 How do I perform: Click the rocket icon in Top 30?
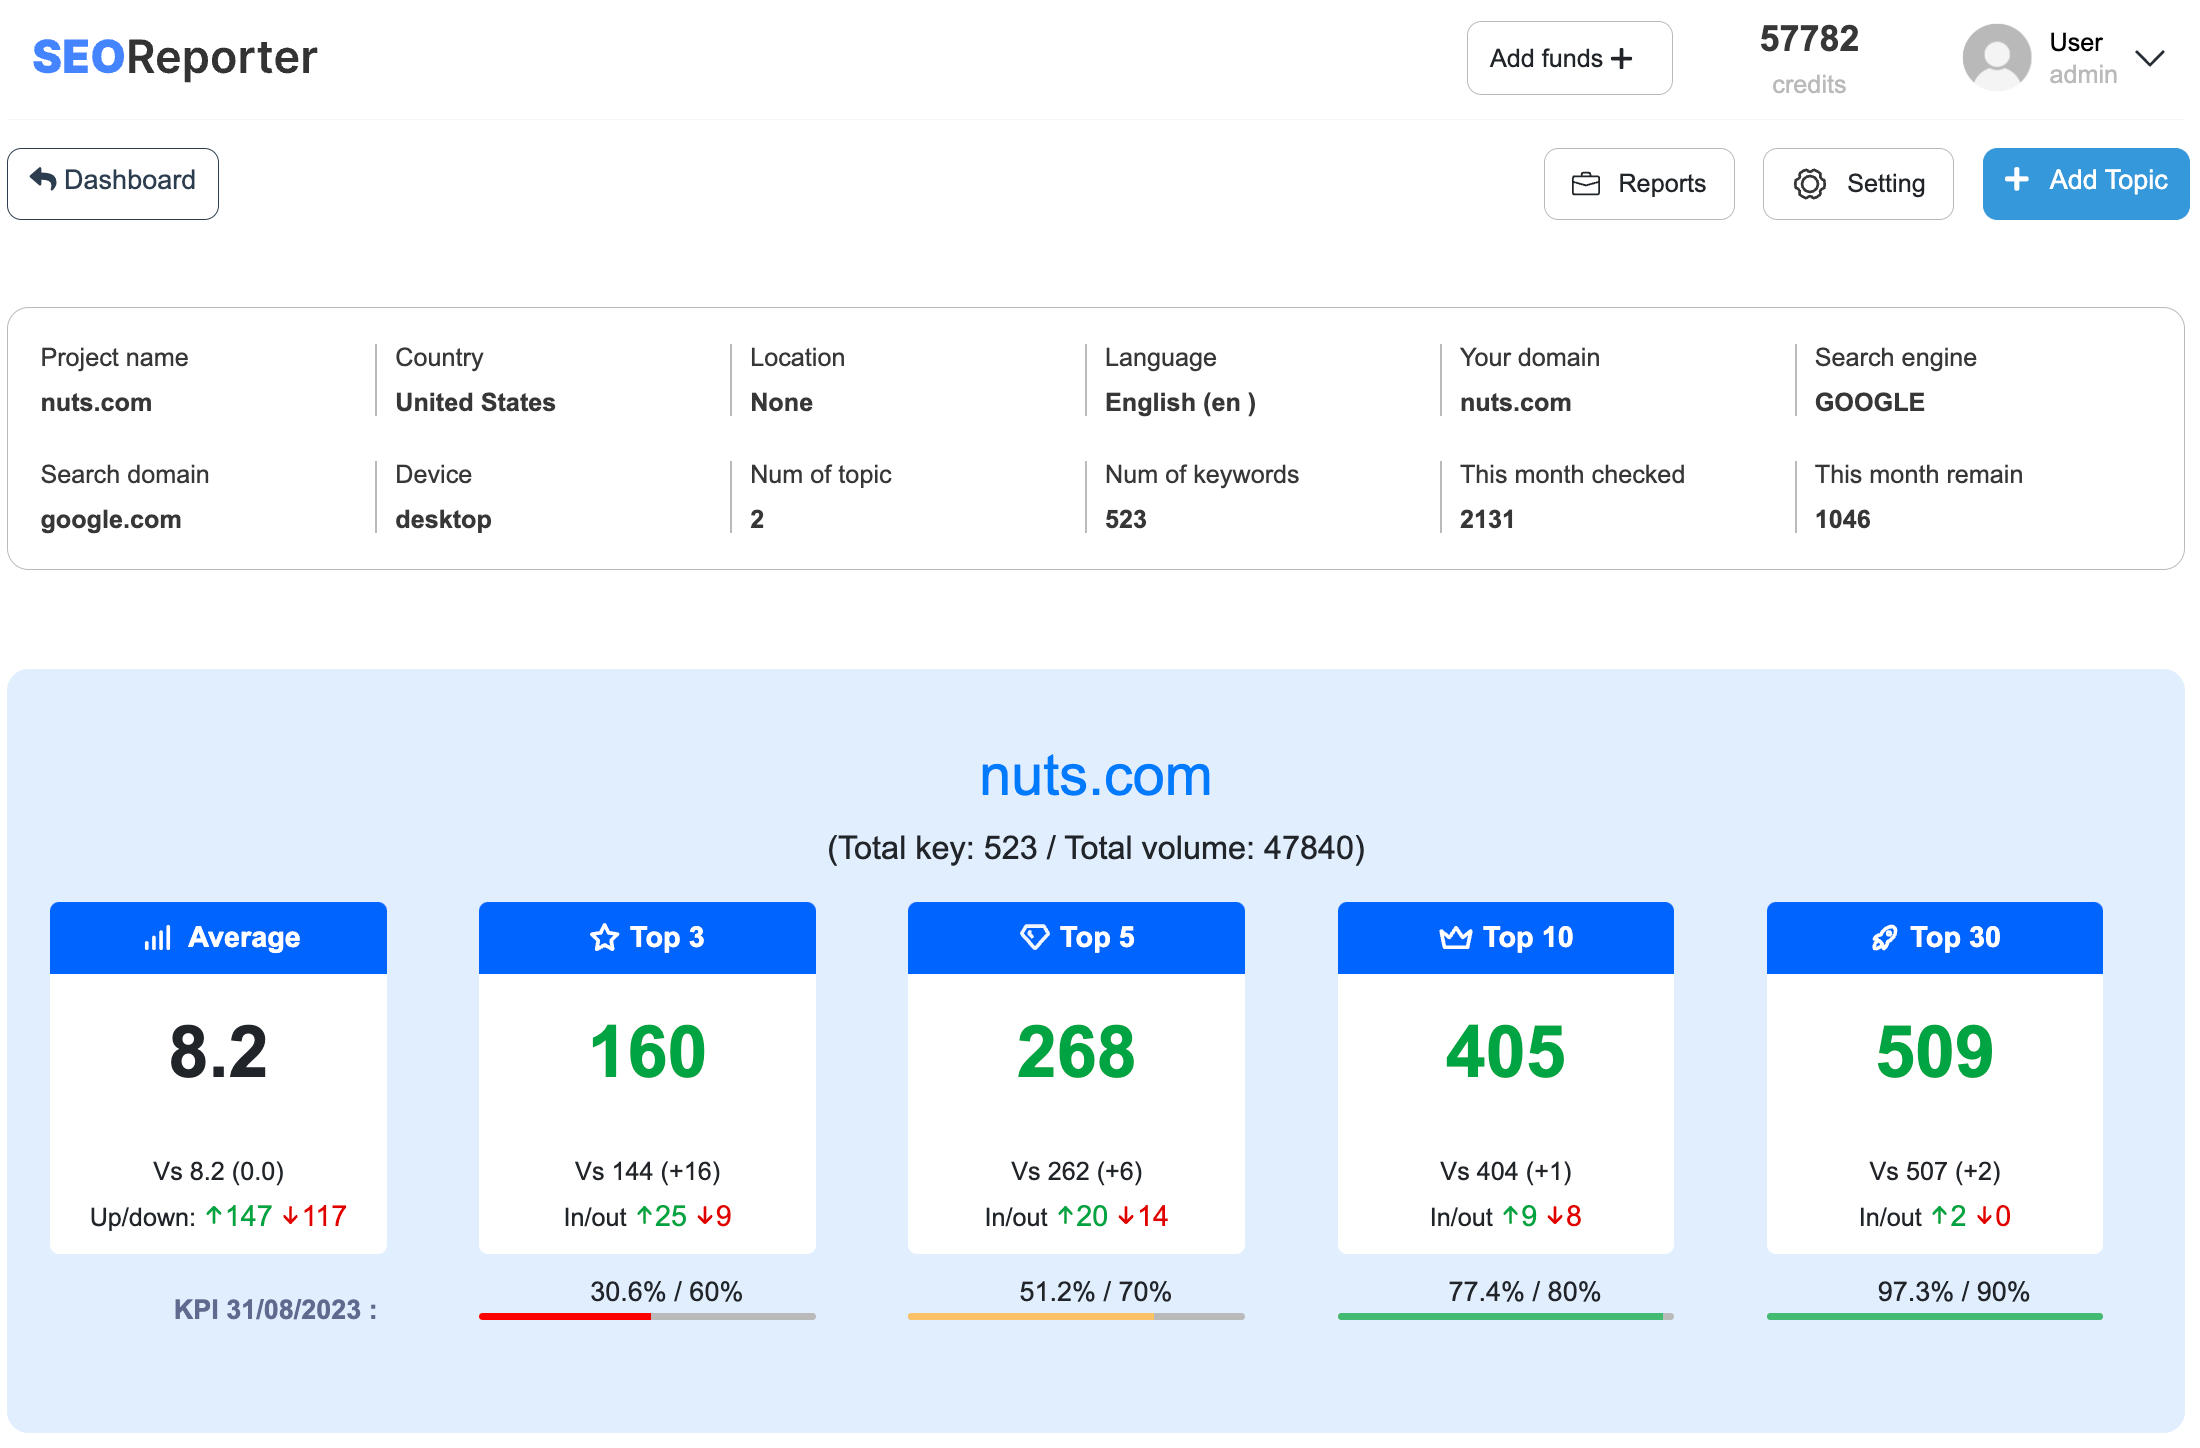(x=1884, y=937)
